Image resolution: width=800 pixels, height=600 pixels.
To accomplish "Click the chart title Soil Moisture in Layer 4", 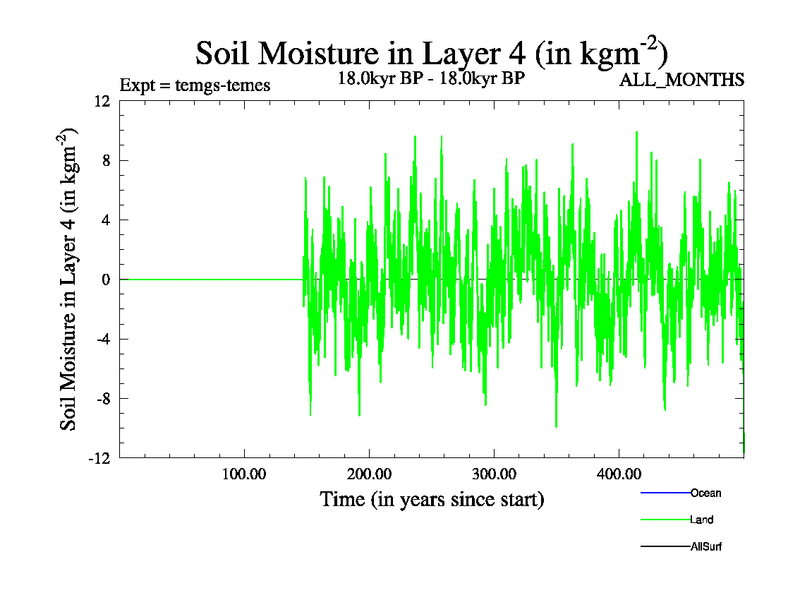I will [x=430, y=53].
